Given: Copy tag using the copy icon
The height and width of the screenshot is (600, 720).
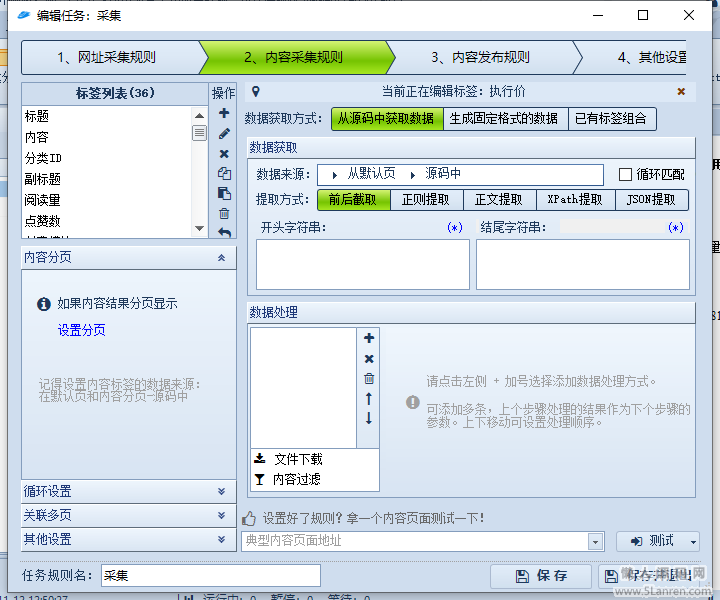Looking at the screenshot, I should 224,174.
